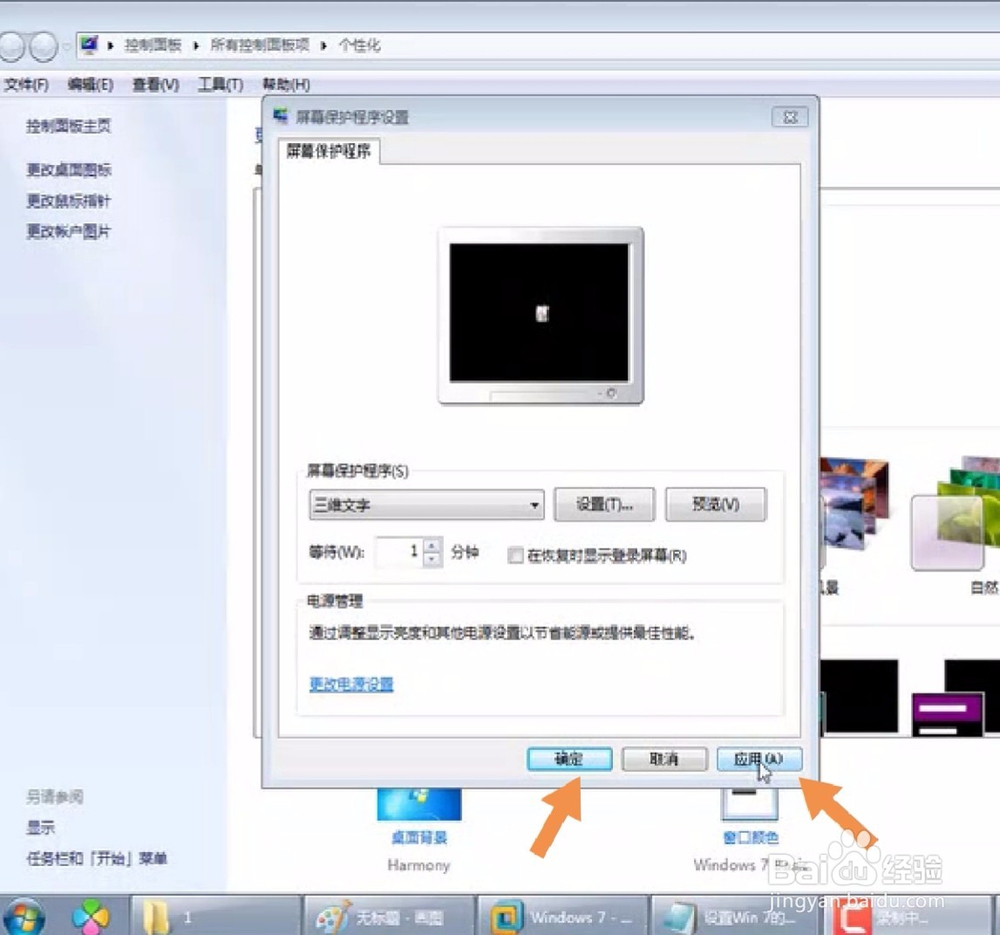Click the screensaver preview monitor image
1000x935 pixels.
(x=541, y=316)
